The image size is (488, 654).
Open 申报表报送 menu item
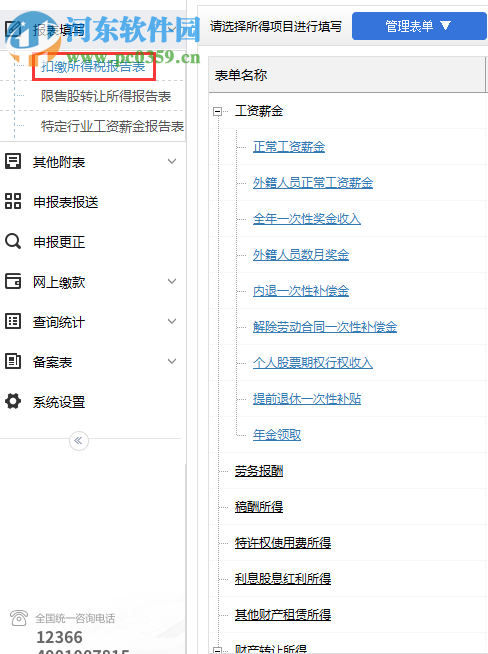[65, 202]
